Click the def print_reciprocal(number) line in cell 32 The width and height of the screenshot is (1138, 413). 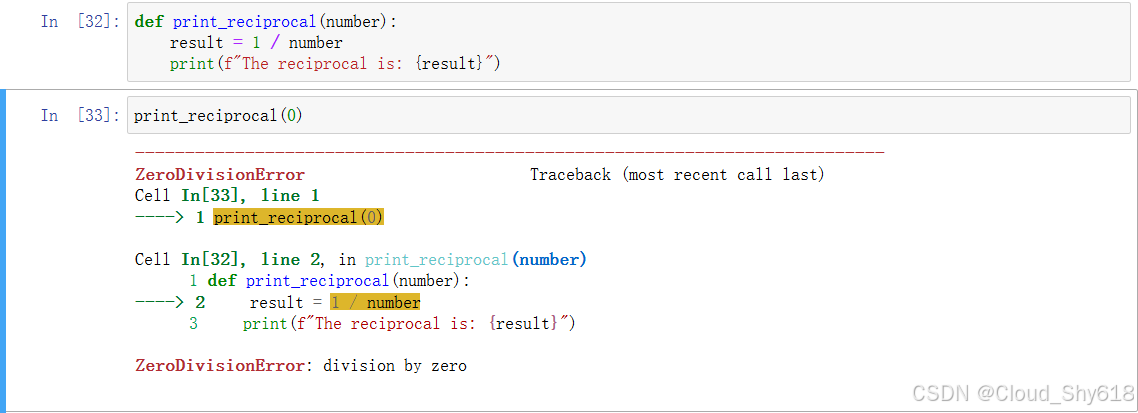[266, 22]
